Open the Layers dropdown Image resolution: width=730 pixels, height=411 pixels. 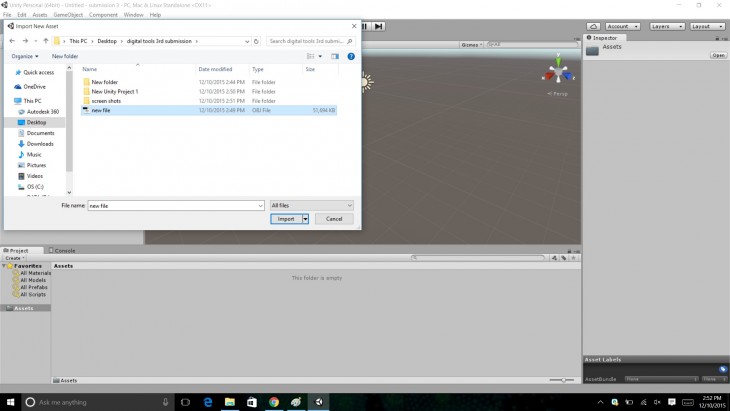tap(664, 26)
